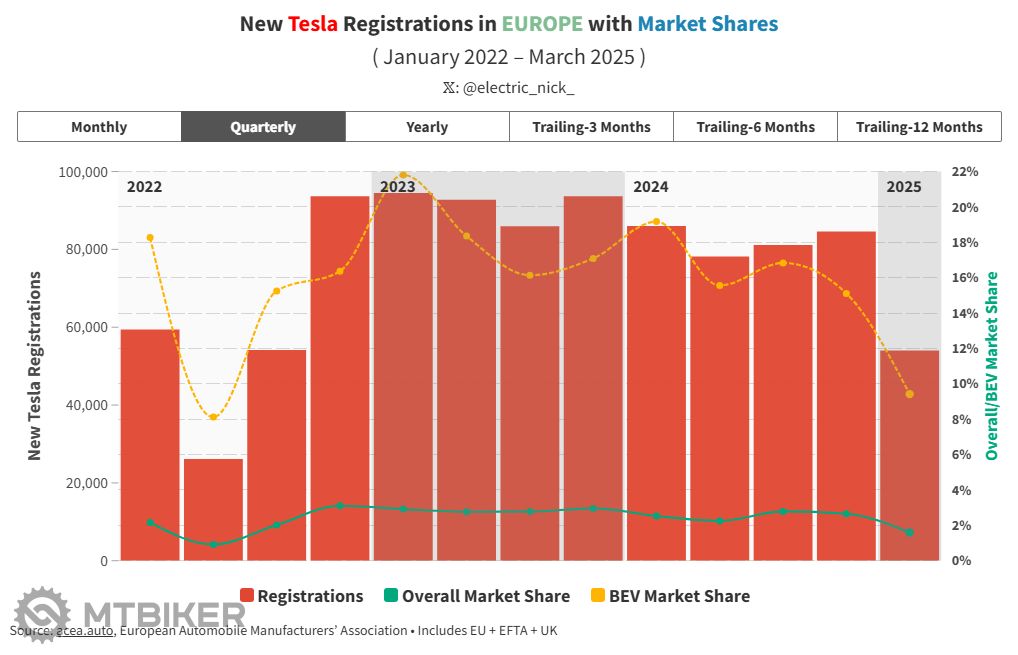Hide the Overall Market Share series

tap(485, 596)
